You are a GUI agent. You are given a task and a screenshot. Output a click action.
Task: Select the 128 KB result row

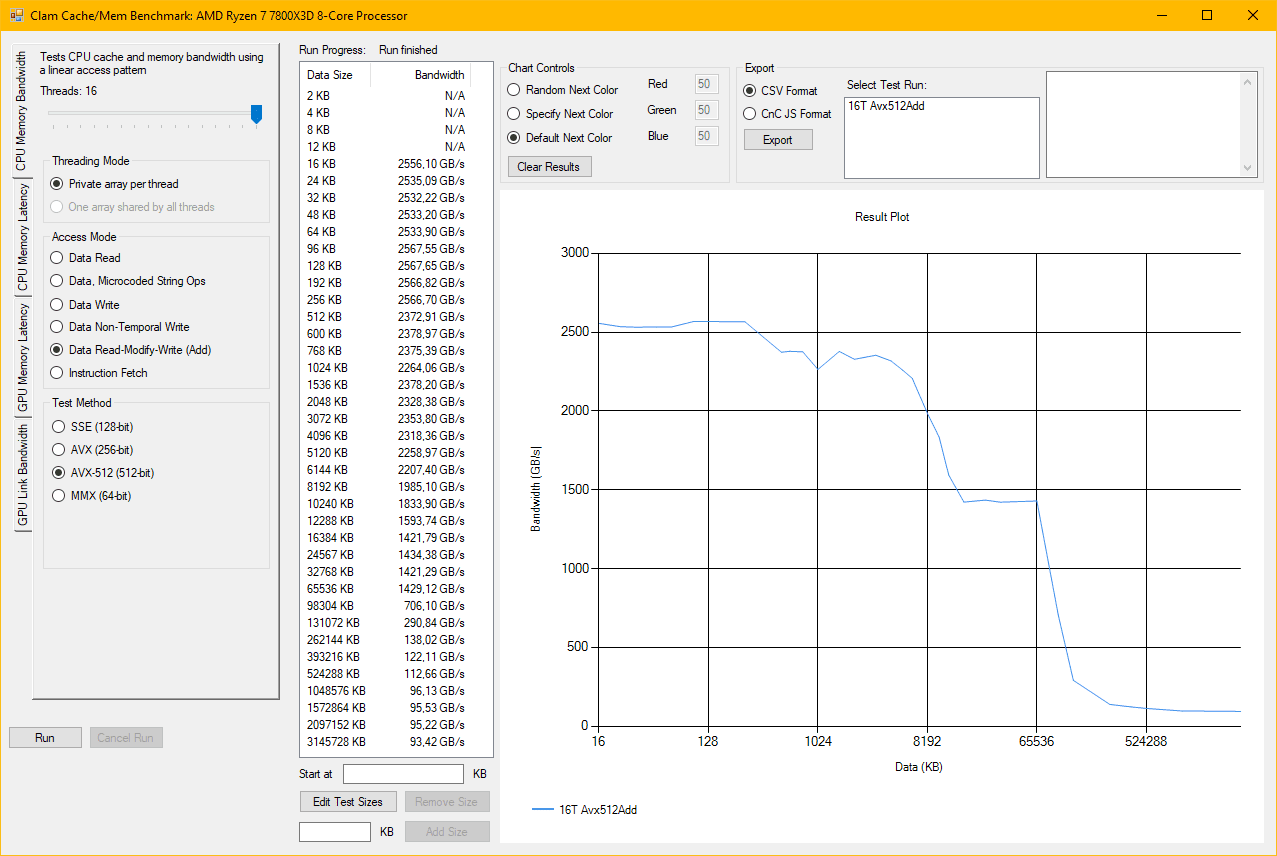tap(386, 265)
